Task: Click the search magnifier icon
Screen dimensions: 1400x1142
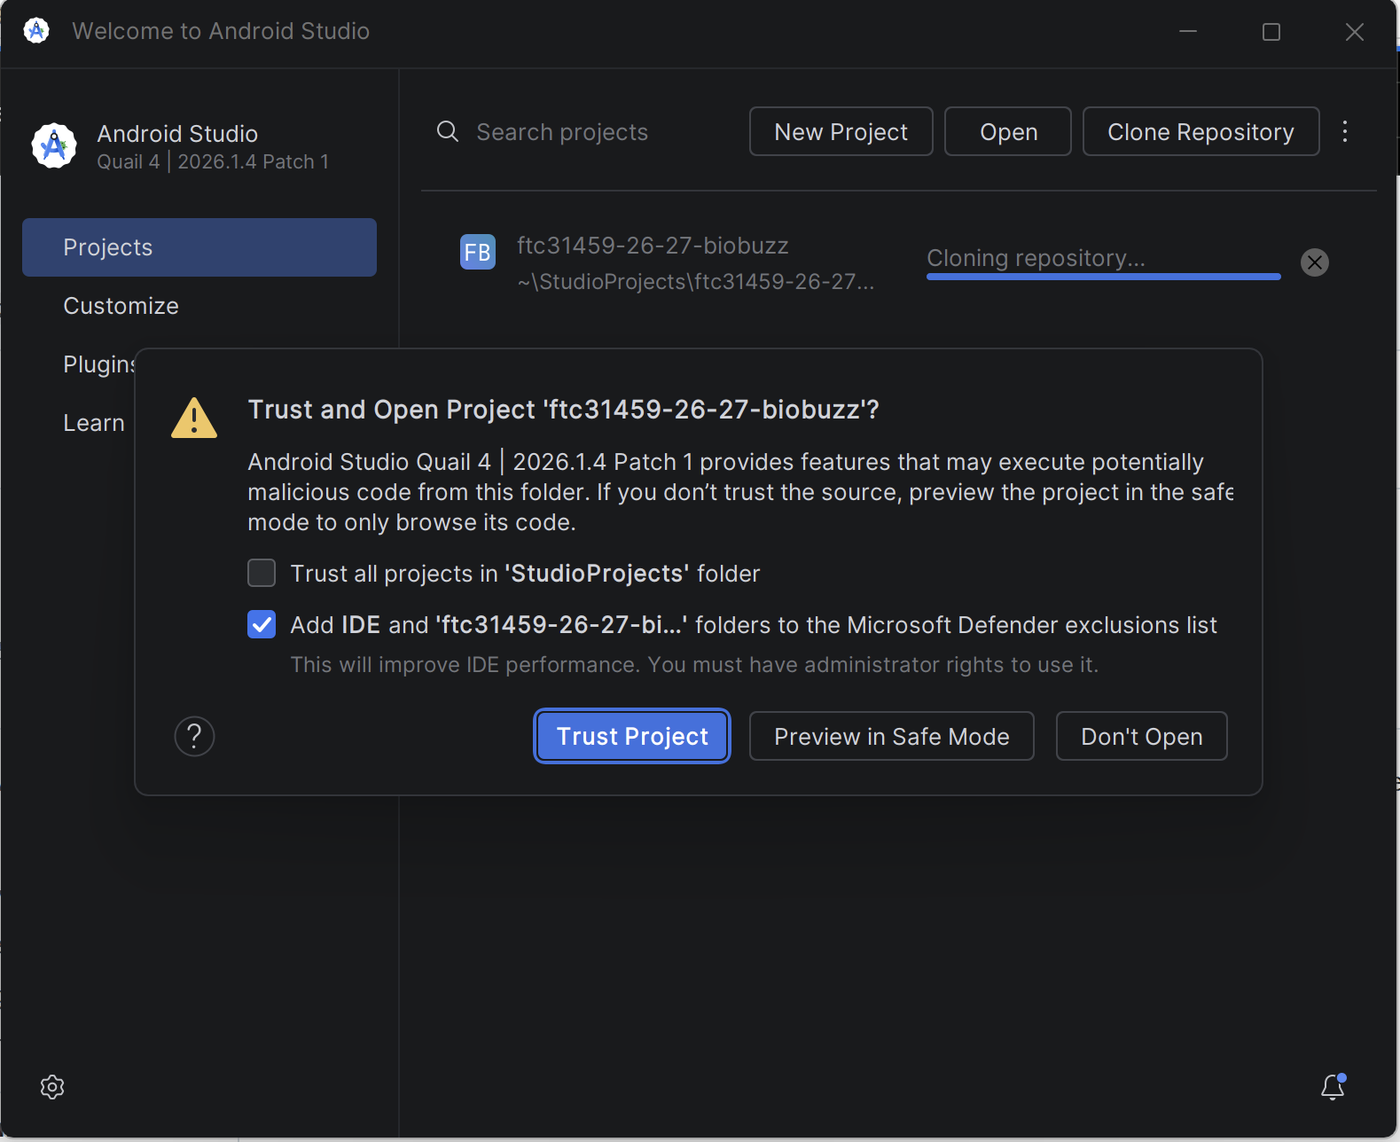Action: click(448, 132)
